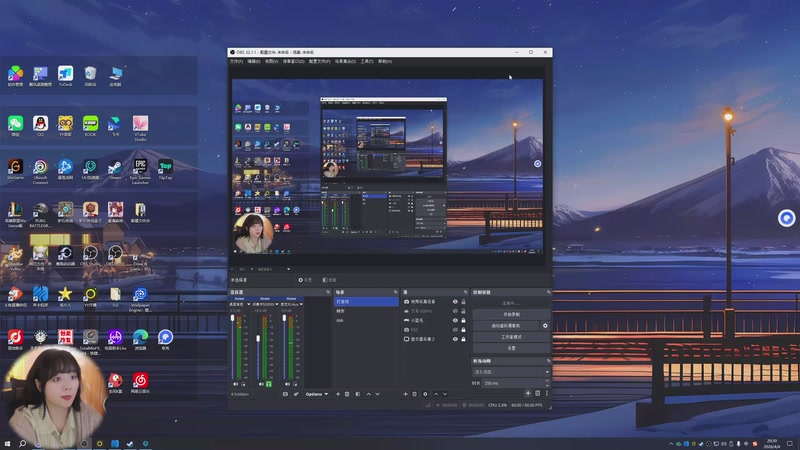Screen dimensions: 800x450
Task: Select the 666 scene in scenes list
Action: coord(366,320)
